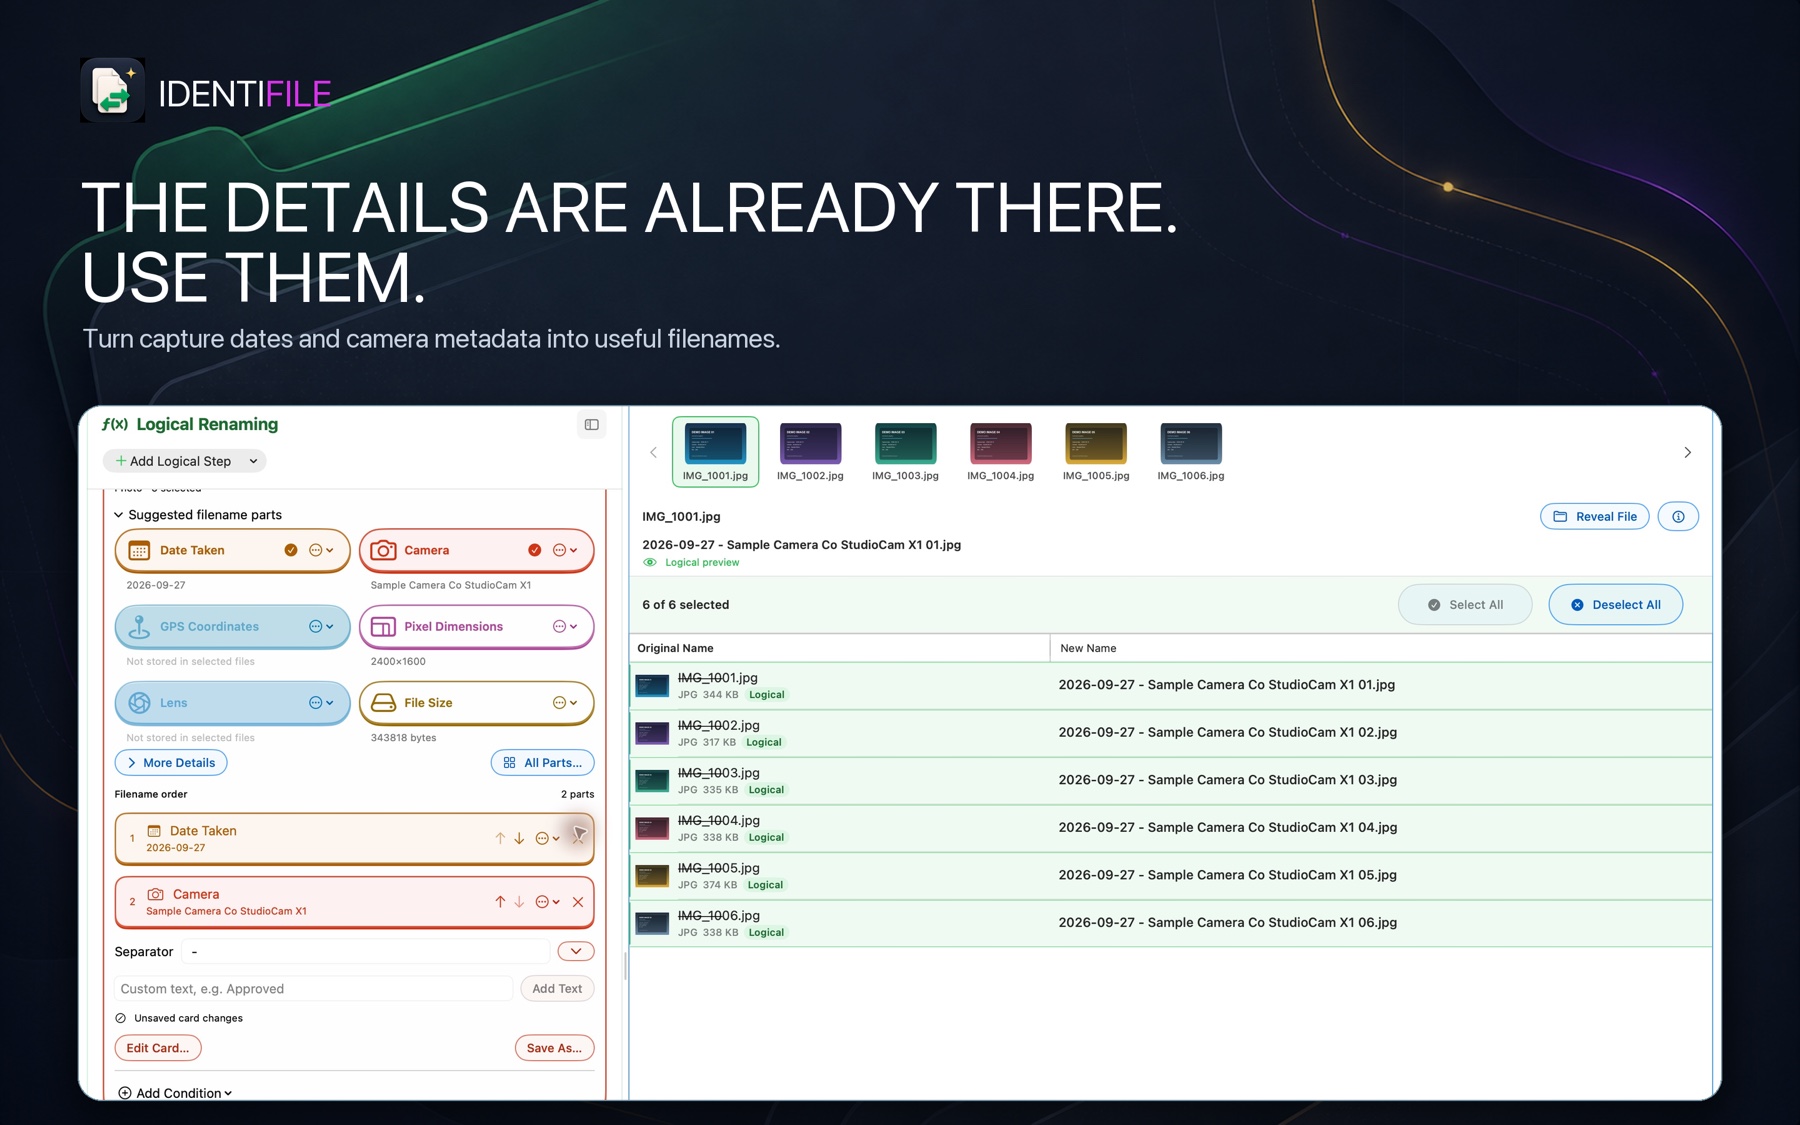Click the Date Taken calendar icon

139,551
